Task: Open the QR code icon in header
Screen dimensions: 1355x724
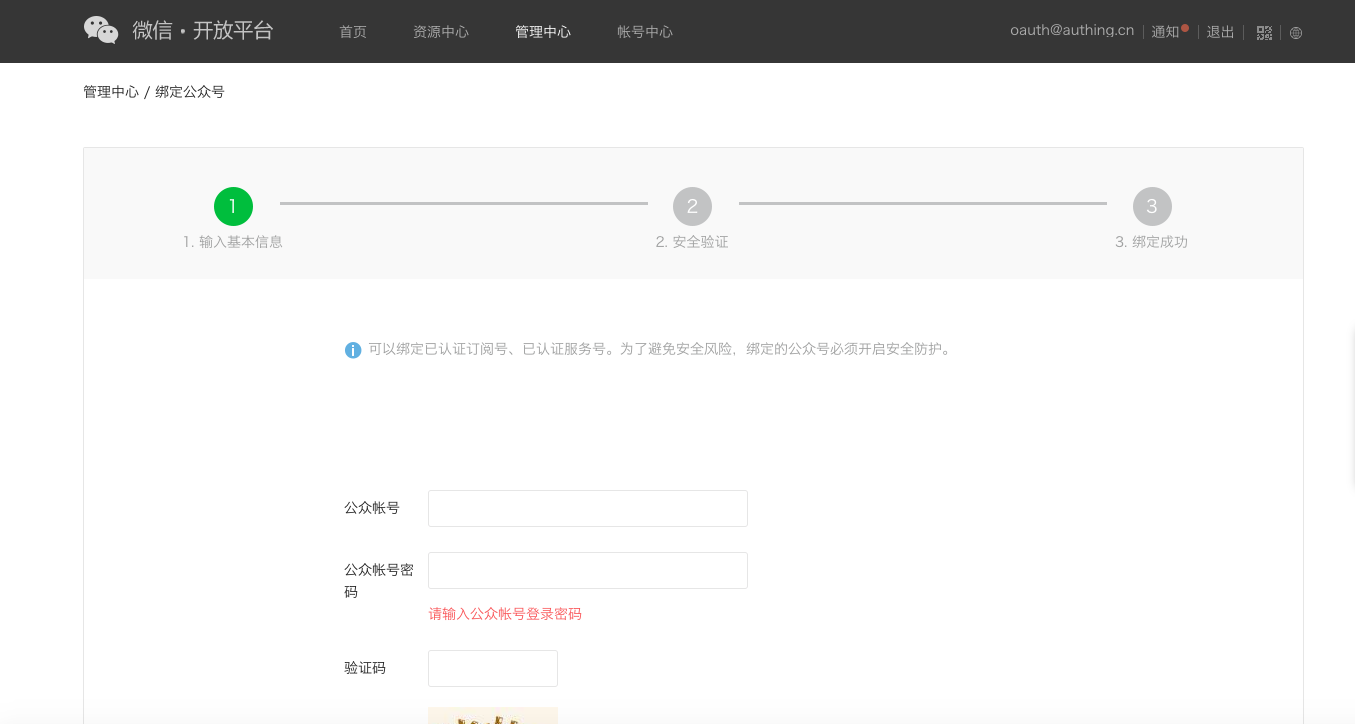Action: [1264, 32]
